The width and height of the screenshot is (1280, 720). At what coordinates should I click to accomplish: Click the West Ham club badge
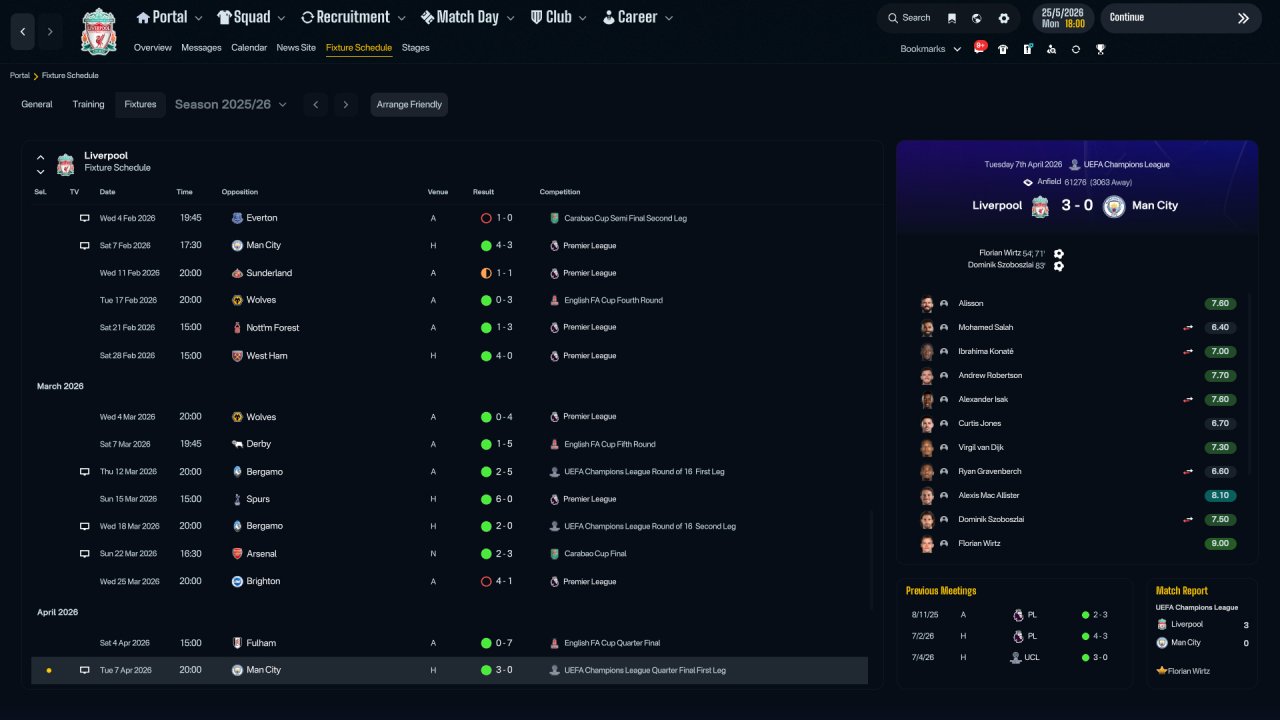click(x=237, y=356)
